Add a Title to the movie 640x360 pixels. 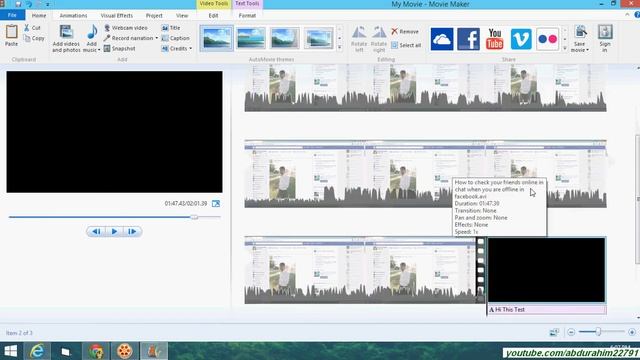171,28
